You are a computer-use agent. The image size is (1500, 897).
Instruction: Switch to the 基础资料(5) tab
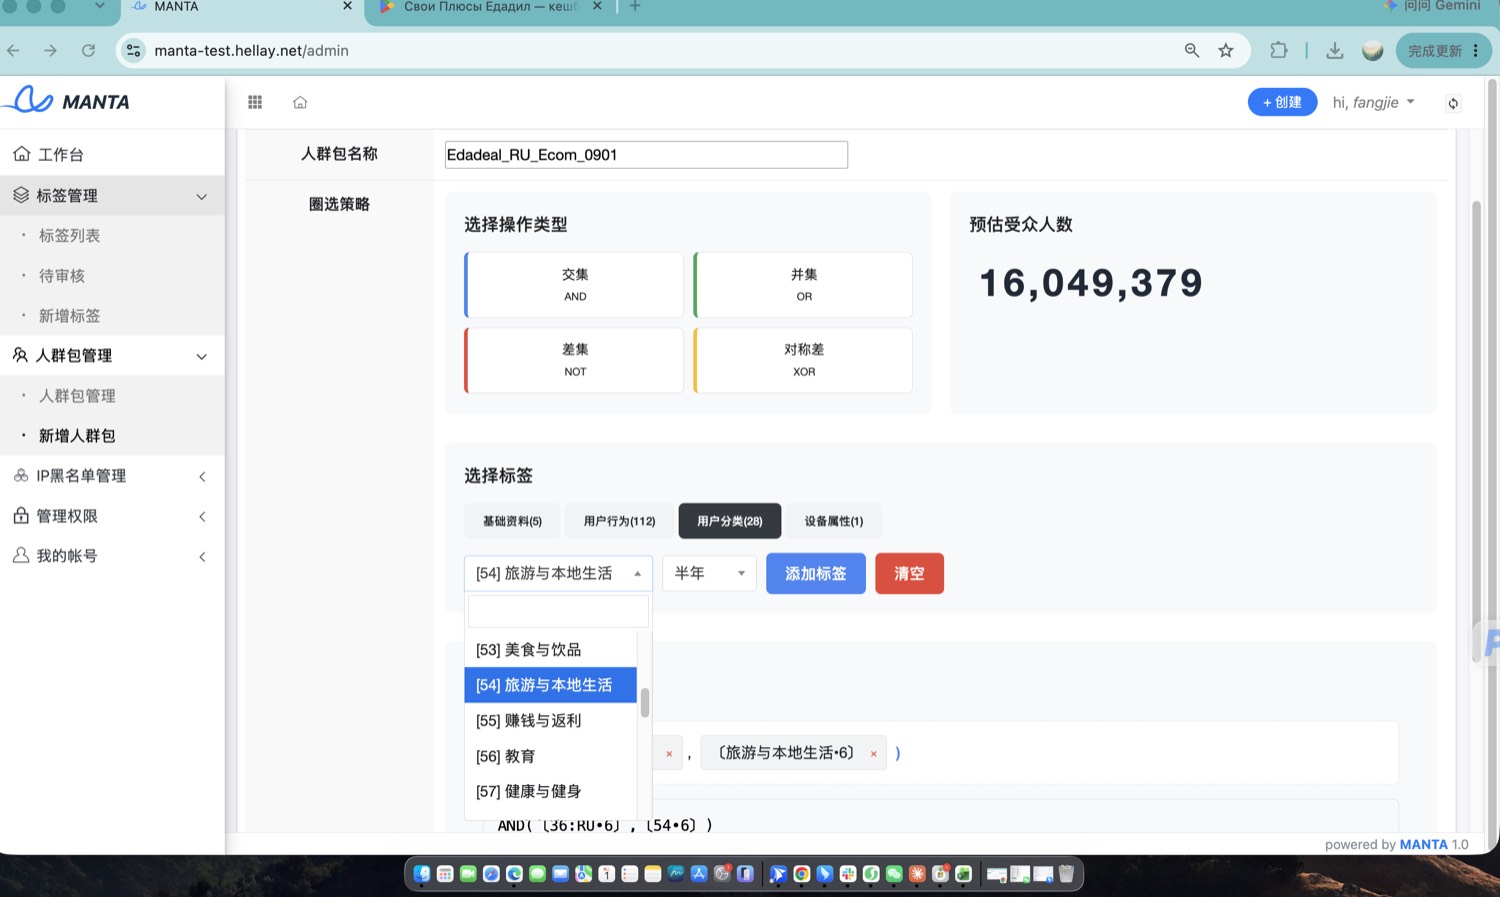(x=512, y=521)
